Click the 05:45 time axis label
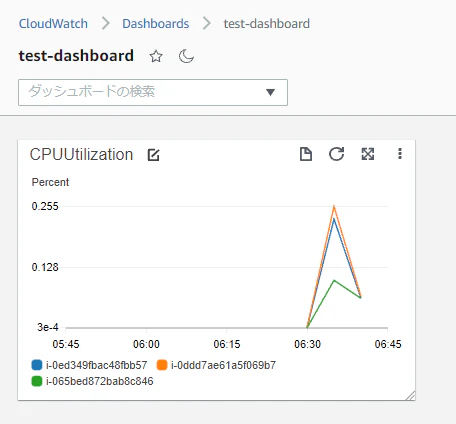The height and width of the screenshot is (424, 456). click(x=66, y=344)
